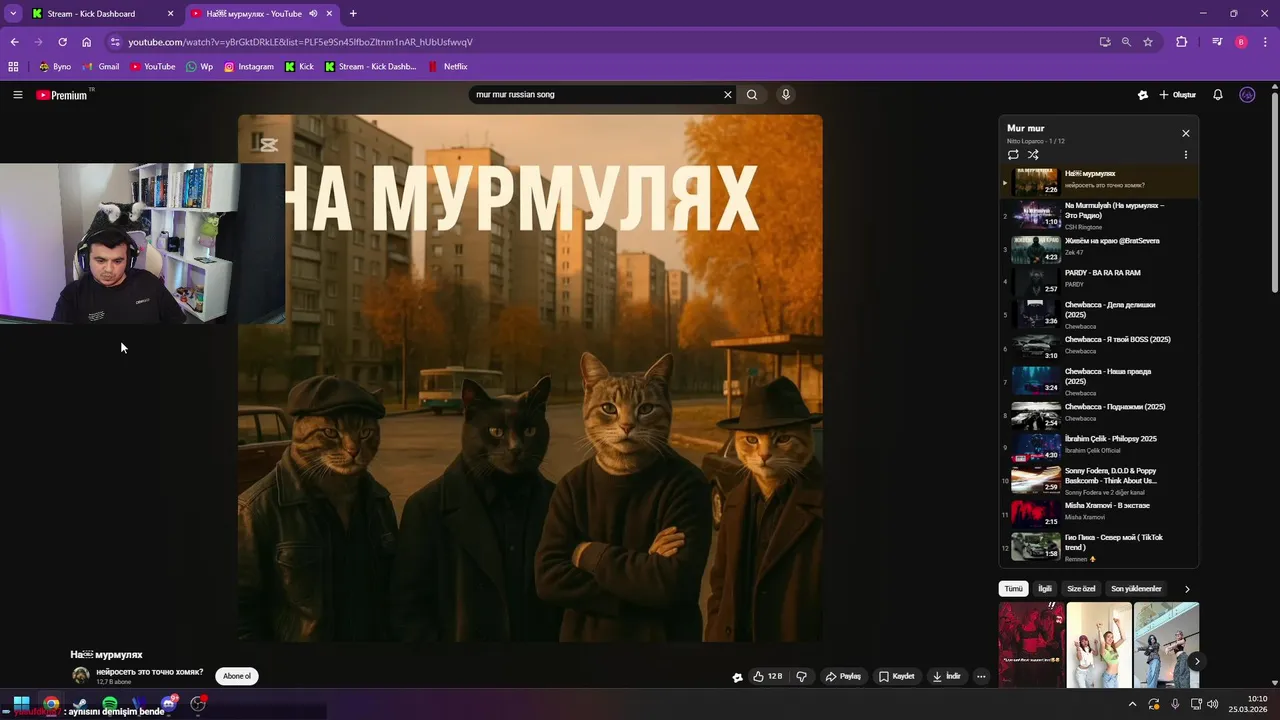Select the İlgili filter chip
1280x720 pixels.
[1045, 589]
